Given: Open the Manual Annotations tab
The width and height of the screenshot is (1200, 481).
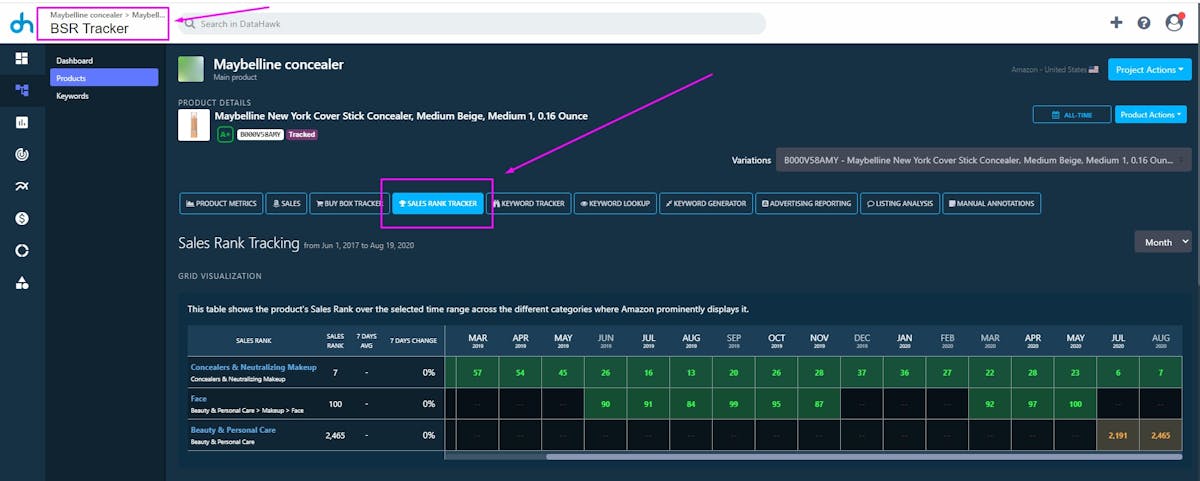Looking at the screenshot, I should [992, 203].
